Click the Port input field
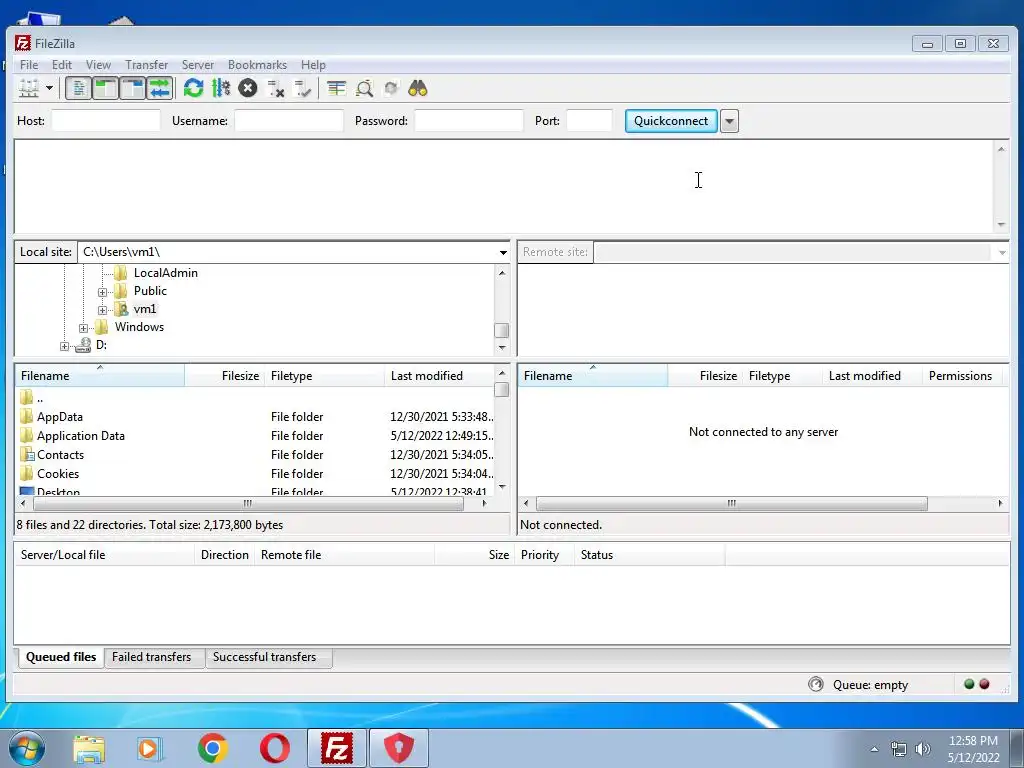 pos(589,121)
